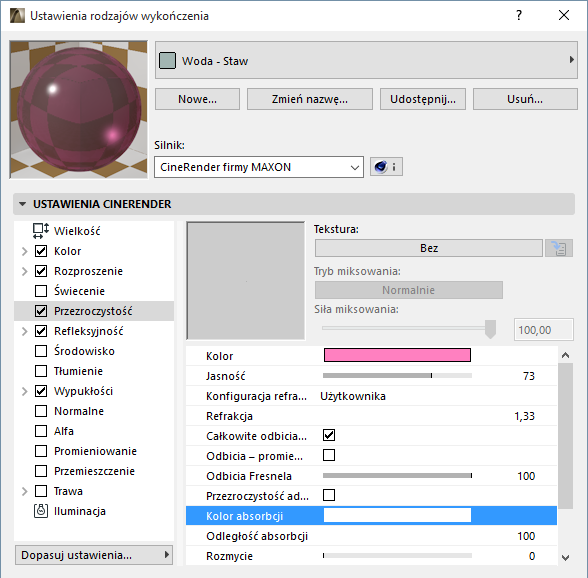This screenshot has width=588, height=578.
Task: Toggle the Kolor channel checkbox
Action: click(x=41, y=251)
